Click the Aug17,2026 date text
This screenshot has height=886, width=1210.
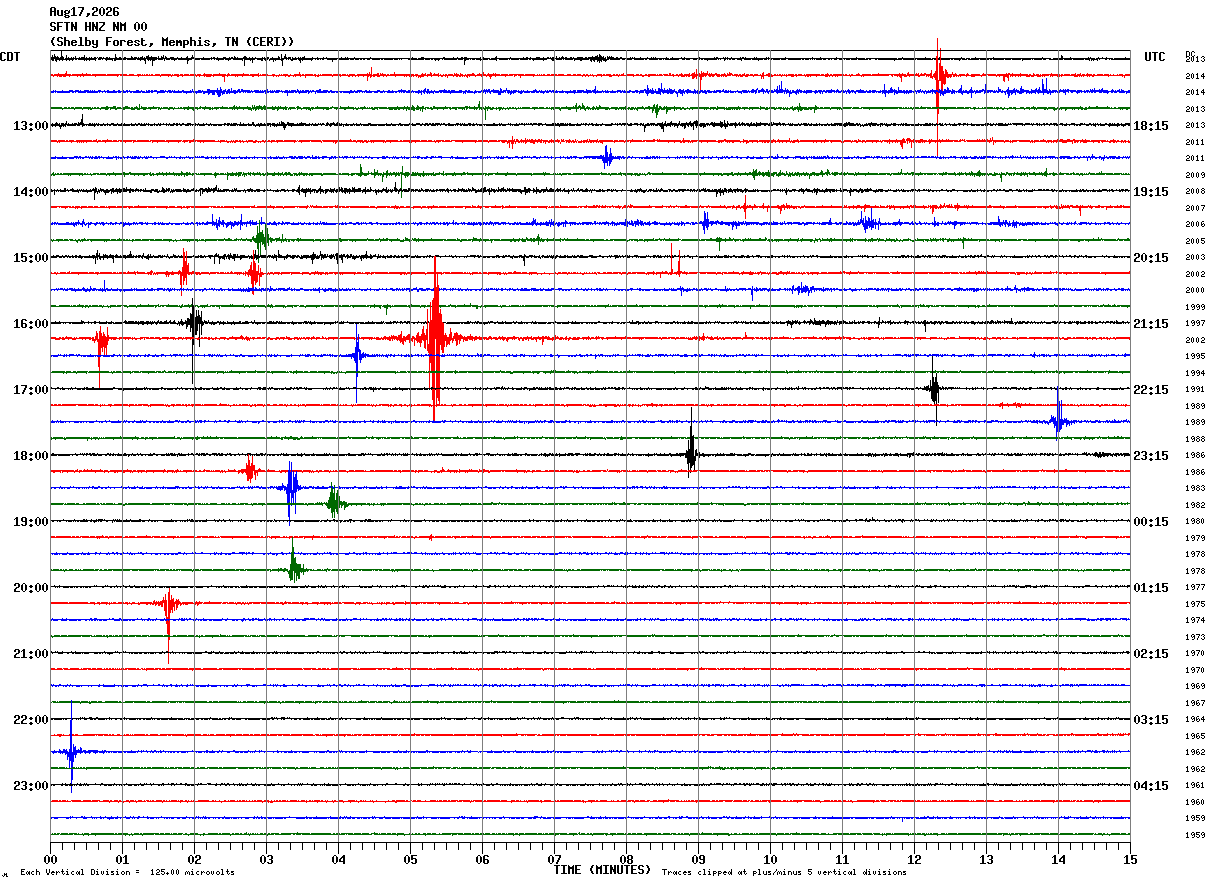pyautogui.click(x=84, y=12)
